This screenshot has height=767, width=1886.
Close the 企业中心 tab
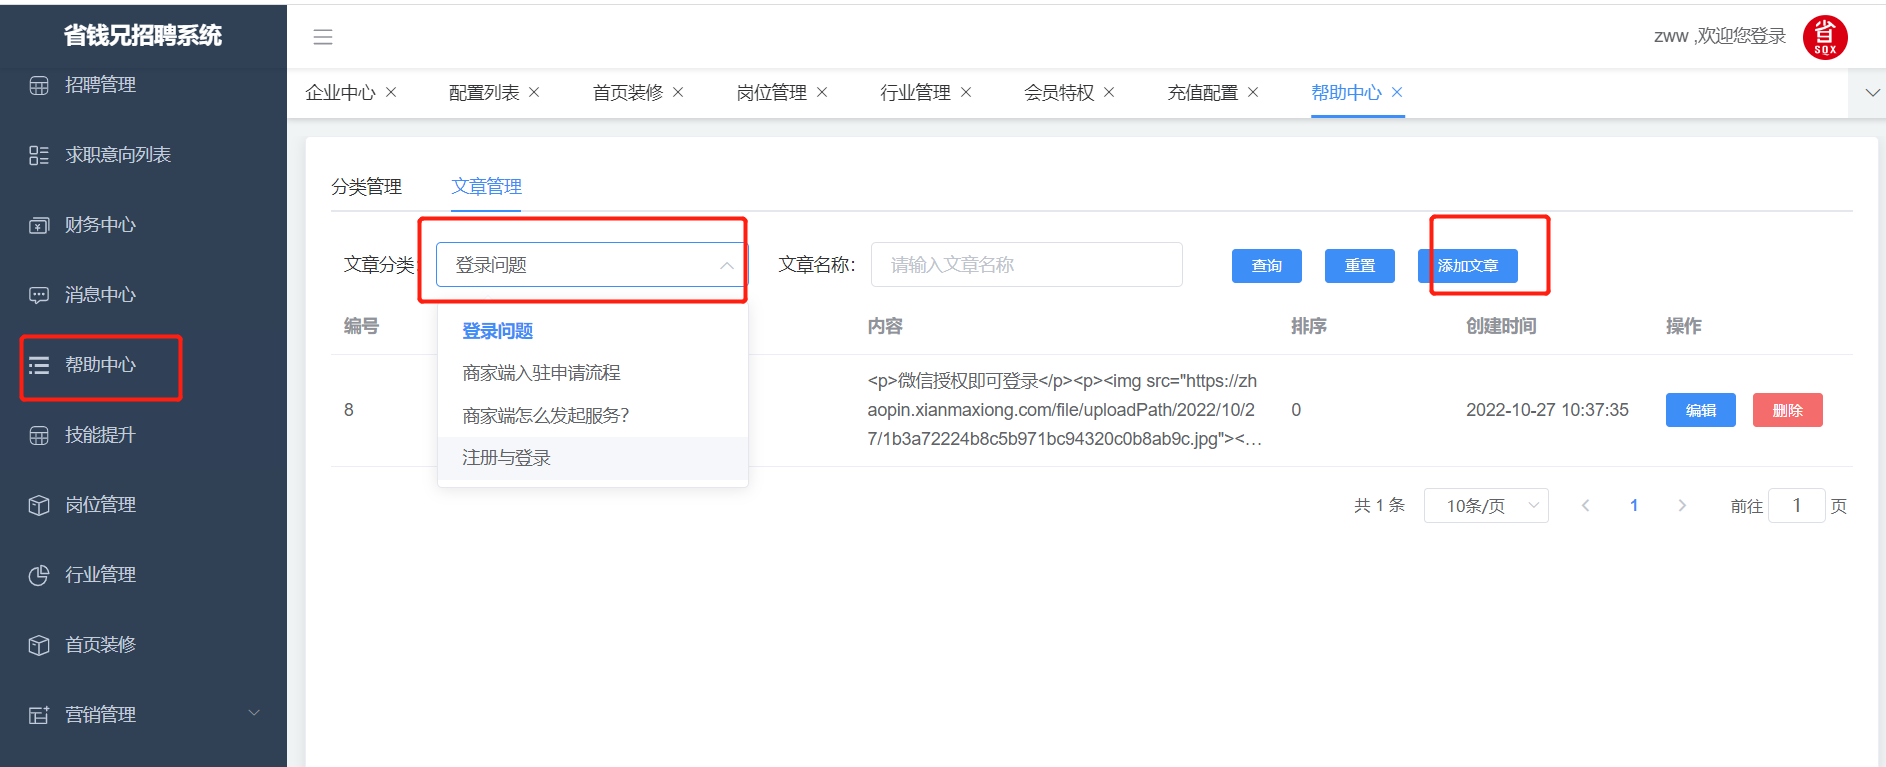[x=391, y=92]
